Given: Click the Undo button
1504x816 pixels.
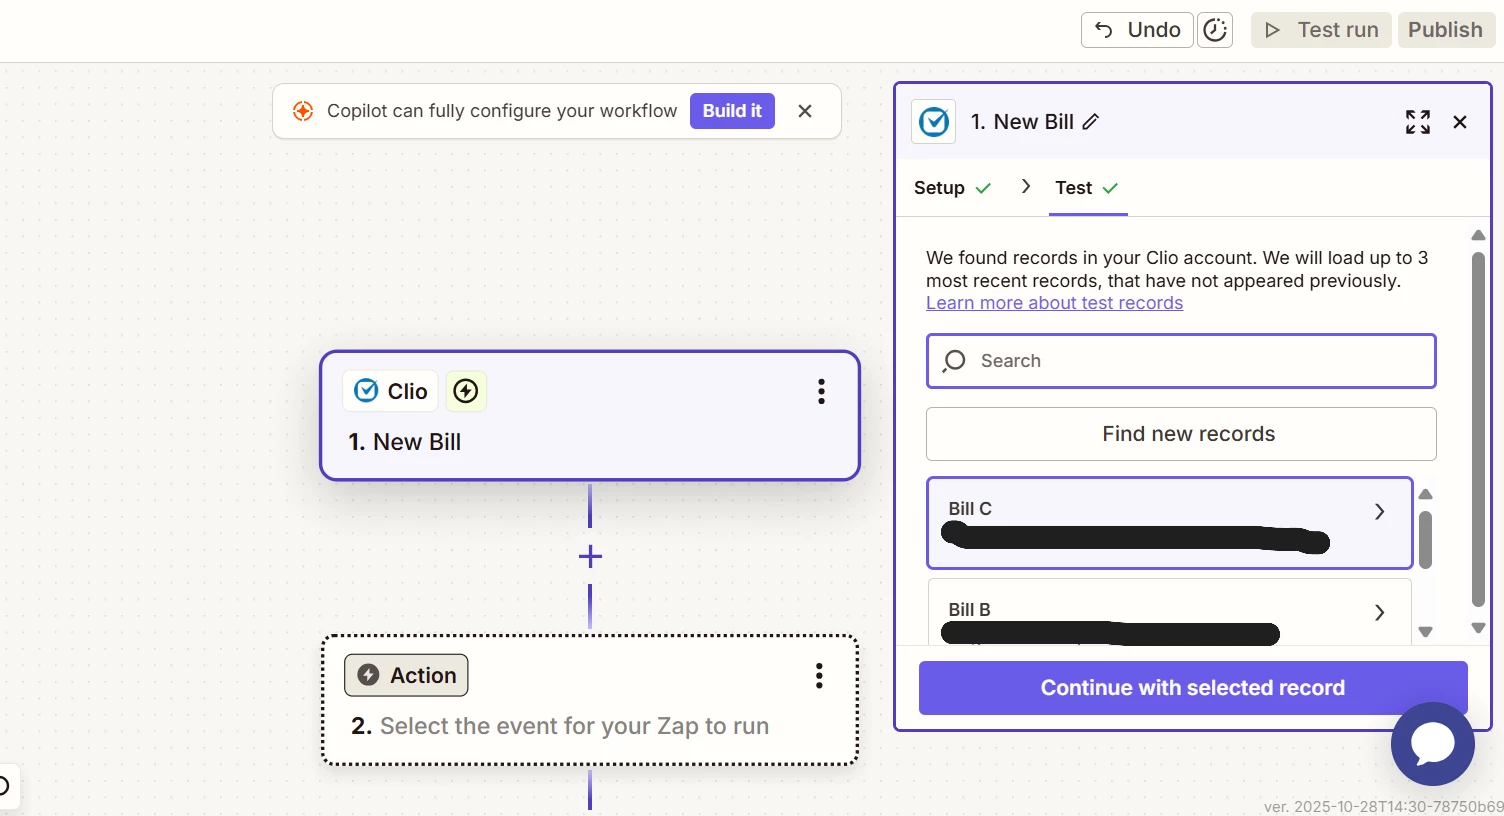Looking at the screenshot, I should click(1137, 30).
